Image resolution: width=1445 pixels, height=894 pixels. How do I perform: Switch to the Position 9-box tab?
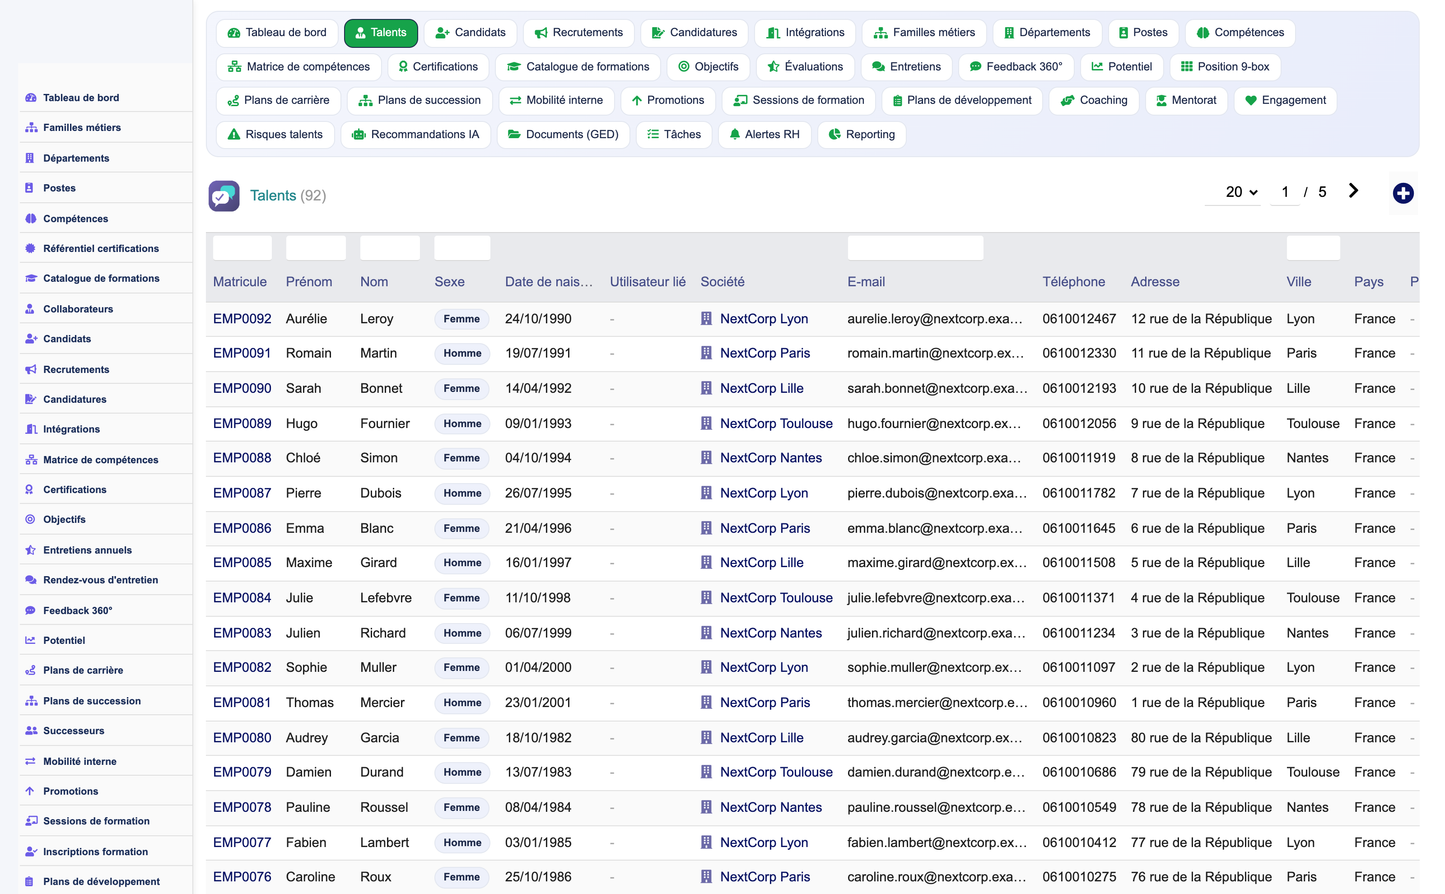tap(1225, 67)
